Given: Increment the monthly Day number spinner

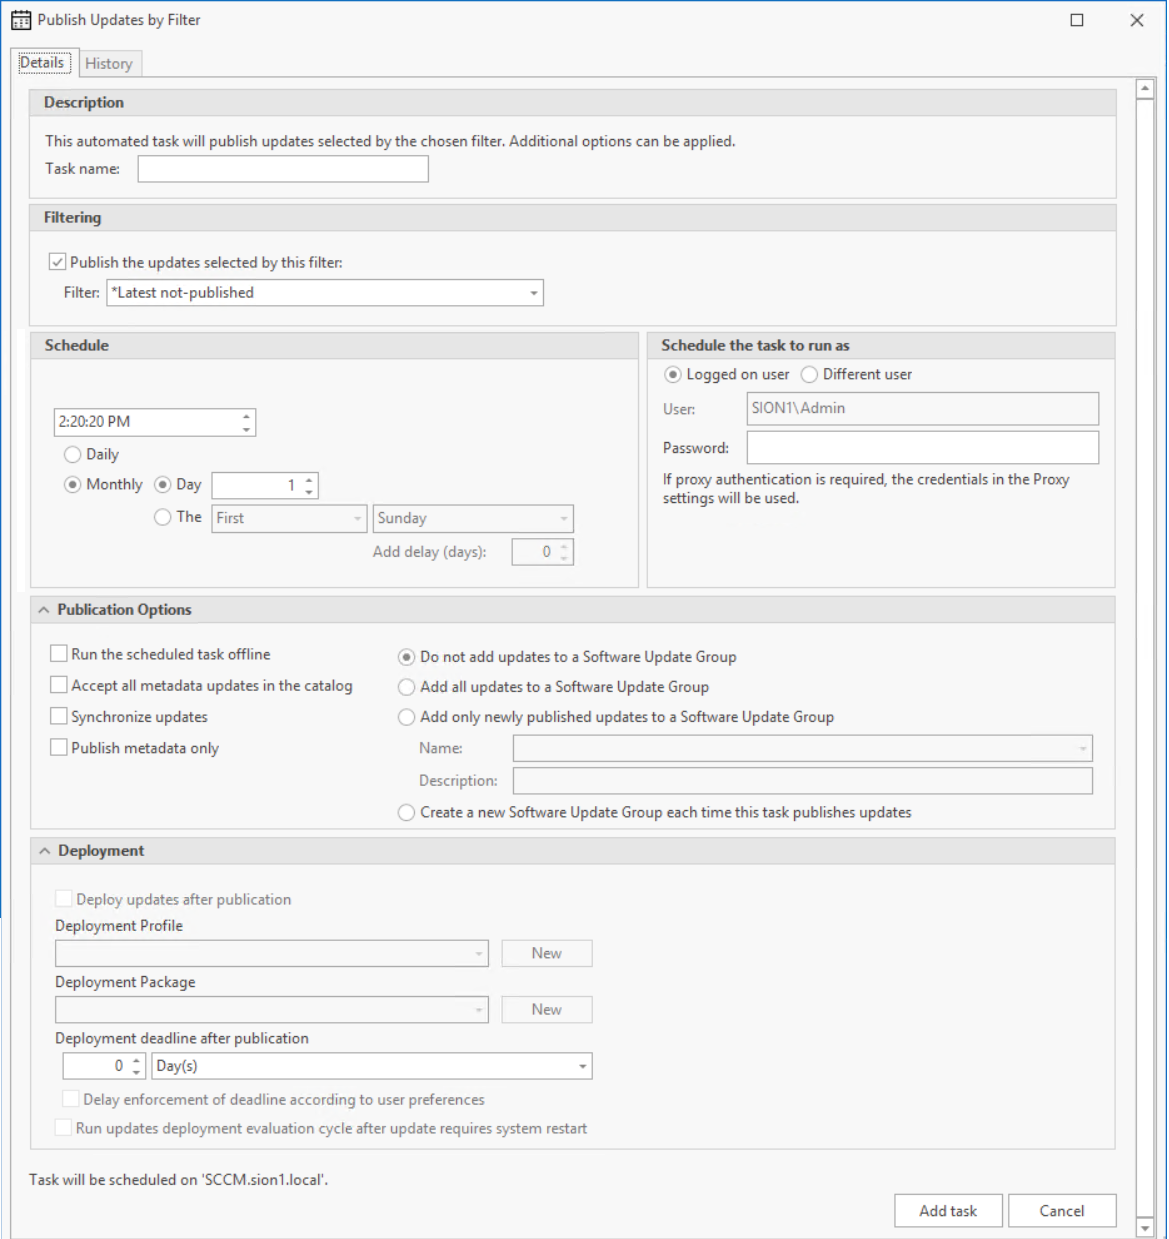Looking at the screenshot, I should [309, 480].
